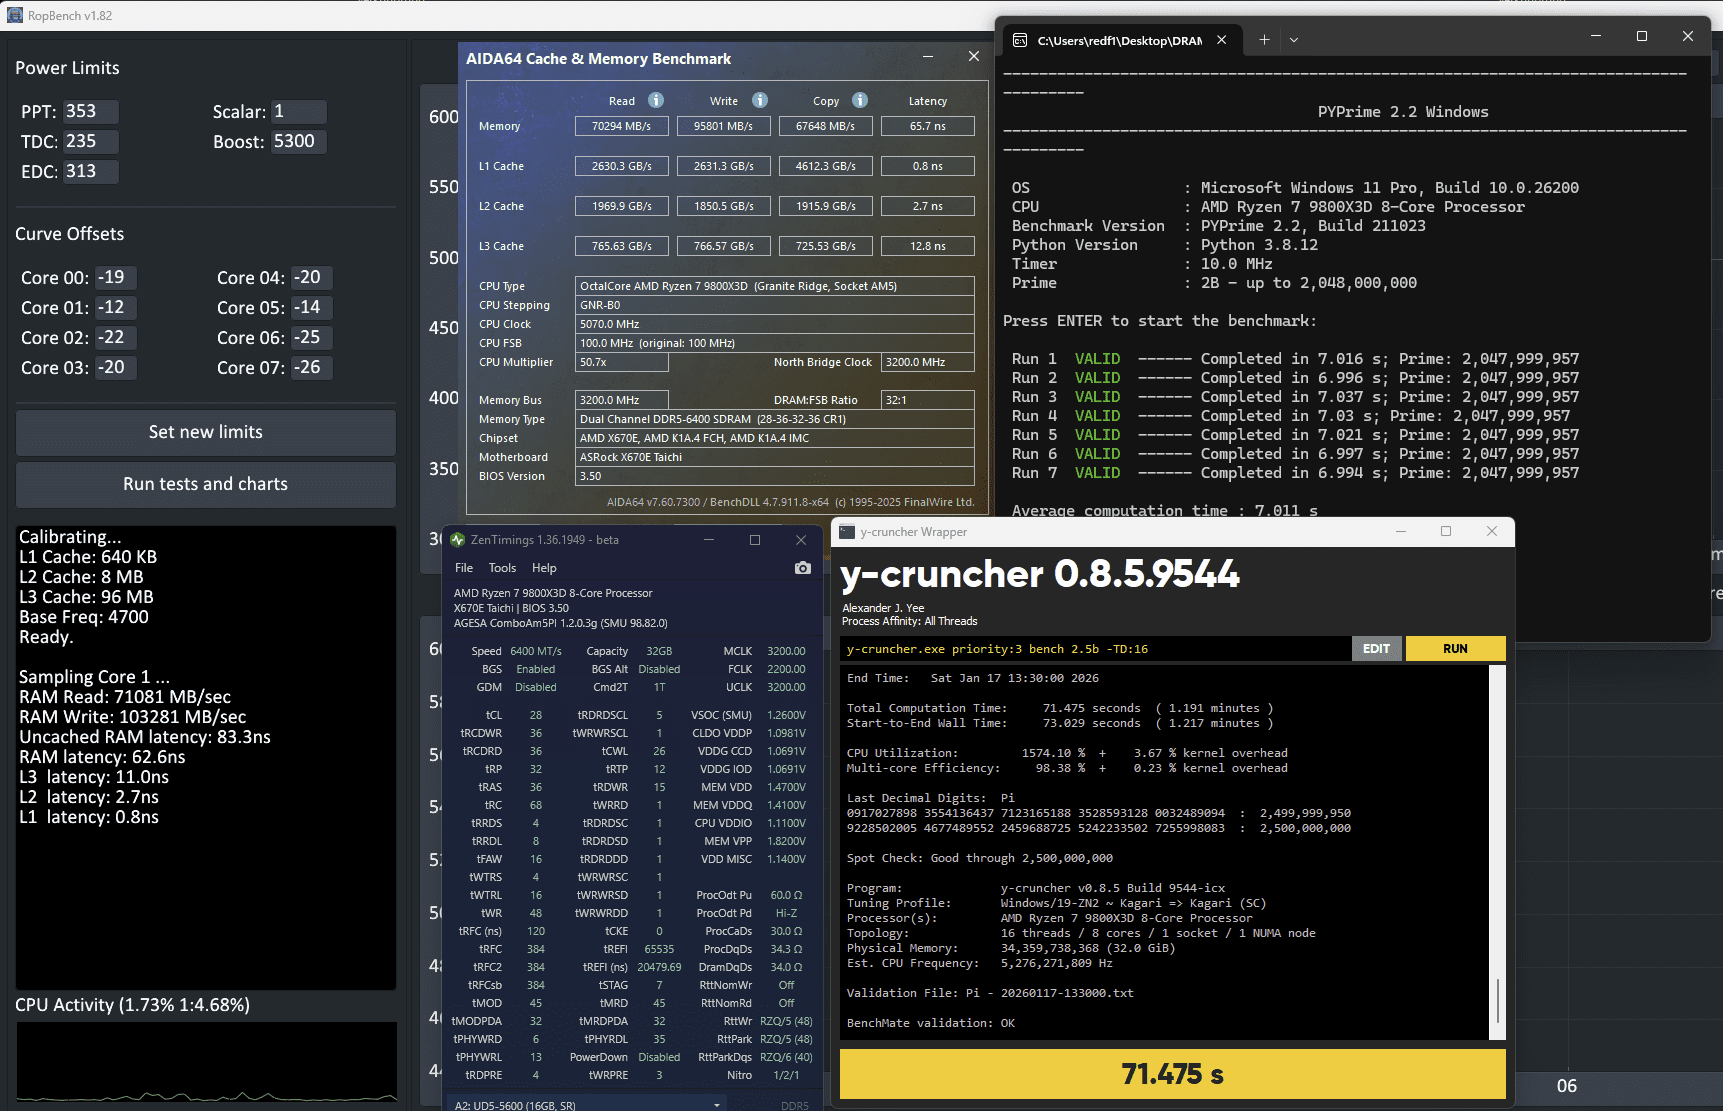Viewport: 1723px width, 1111px height.
Task: Click the Core 07 curve offset field
Action: tap(311, 367)
